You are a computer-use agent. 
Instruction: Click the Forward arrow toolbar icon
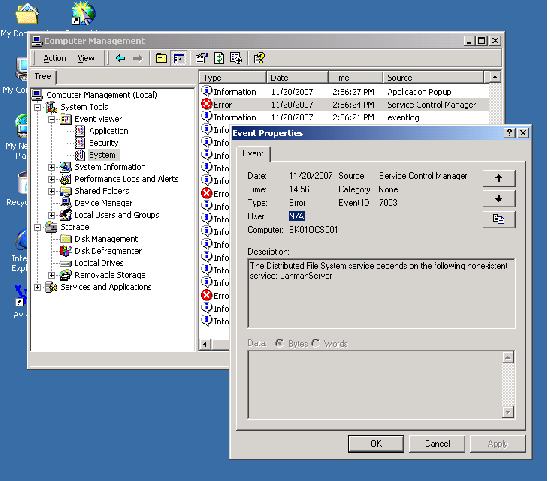pos(138,58)
